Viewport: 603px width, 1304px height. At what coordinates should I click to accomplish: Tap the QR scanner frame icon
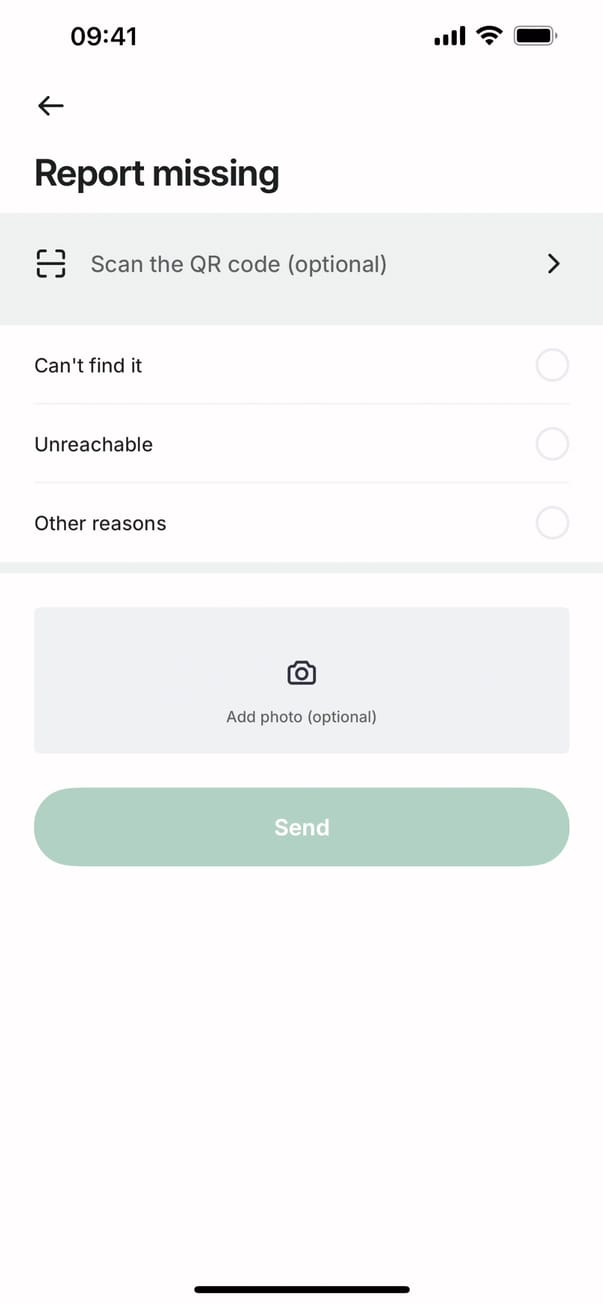(51, 264)
